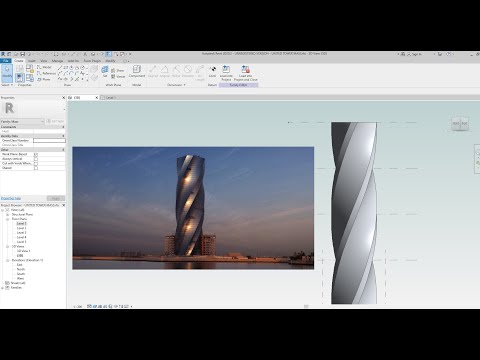480x360 pixels.
Task: Switch to the Modify ribbon tab
Action: click(x=110, y=61)
